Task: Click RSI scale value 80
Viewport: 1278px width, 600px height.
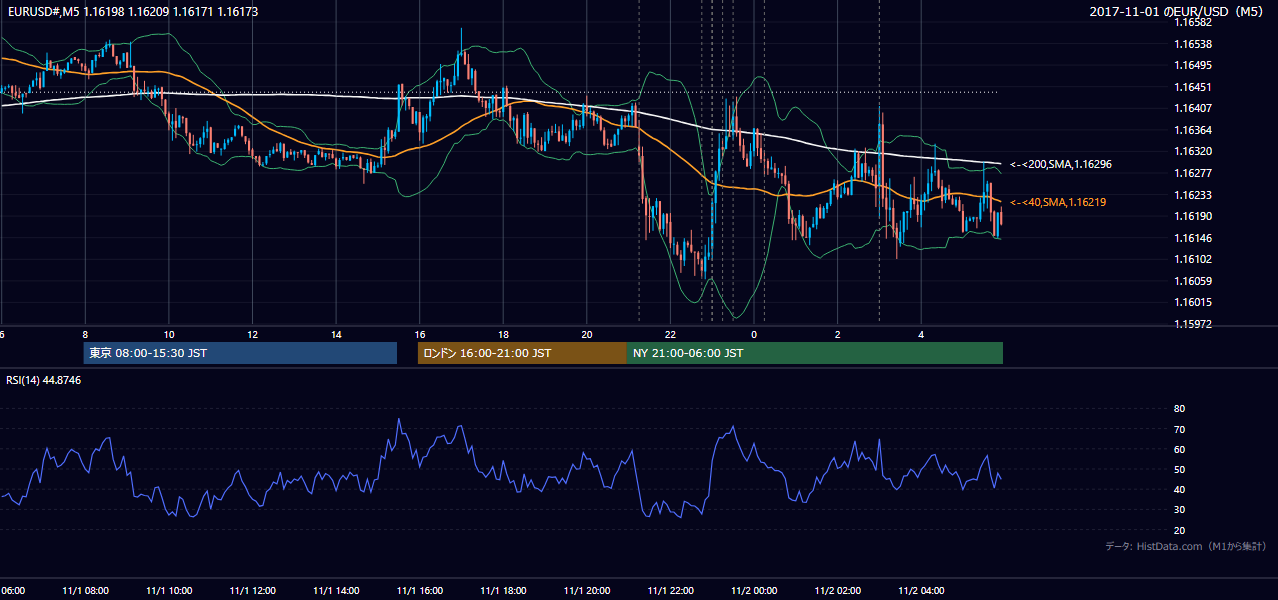Action: (1179, 409)
